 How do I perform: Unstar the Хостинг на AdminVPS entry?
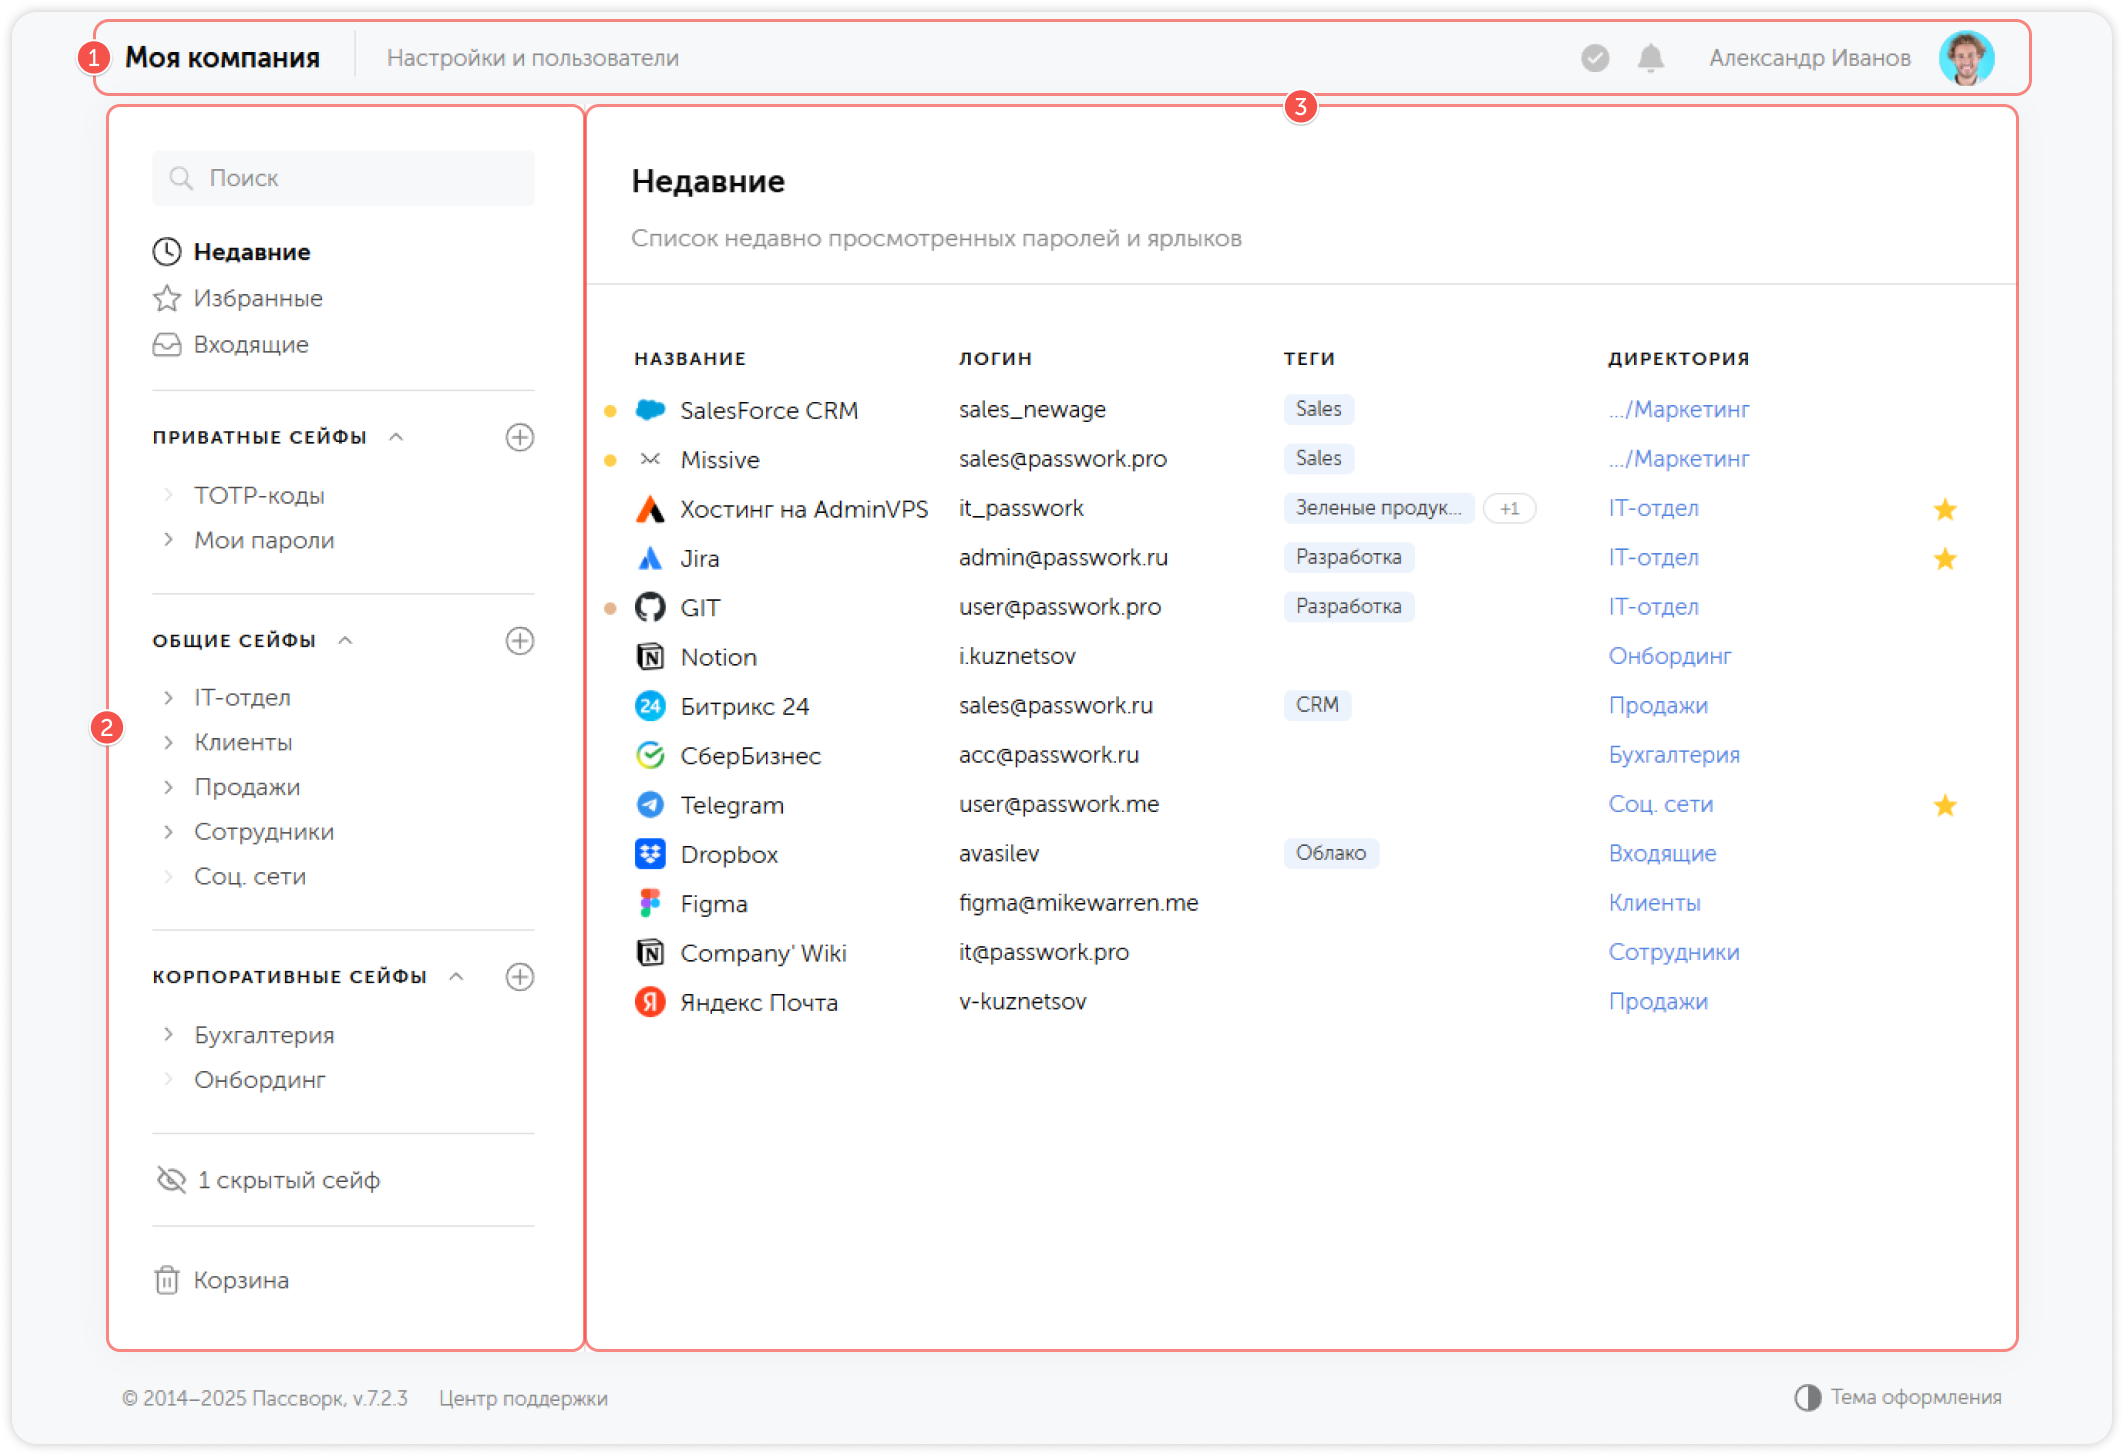tap(1945, 509)
